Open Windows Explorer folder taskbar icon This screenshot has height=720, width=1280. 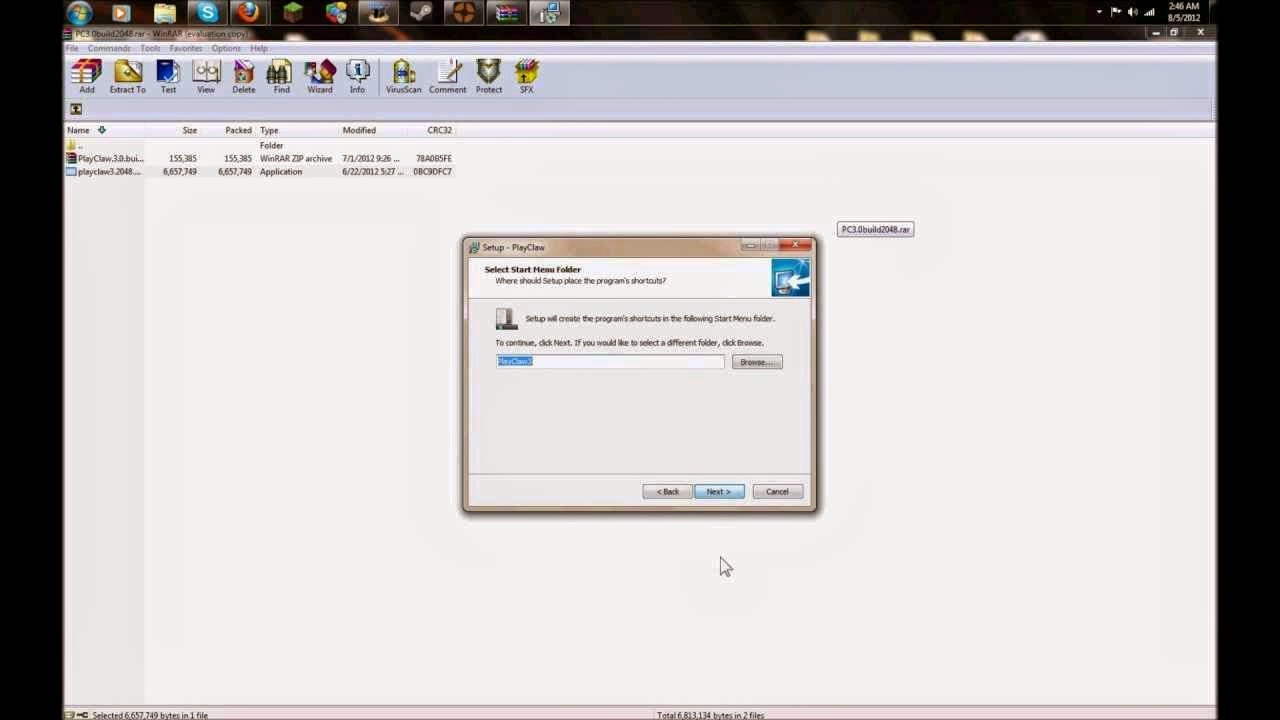pyautogui.click(x=165, y=13)
